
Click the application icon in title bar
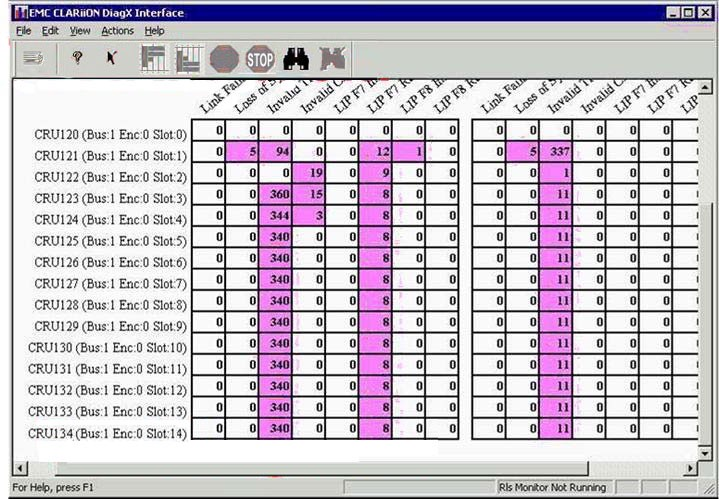pos(21,13)
